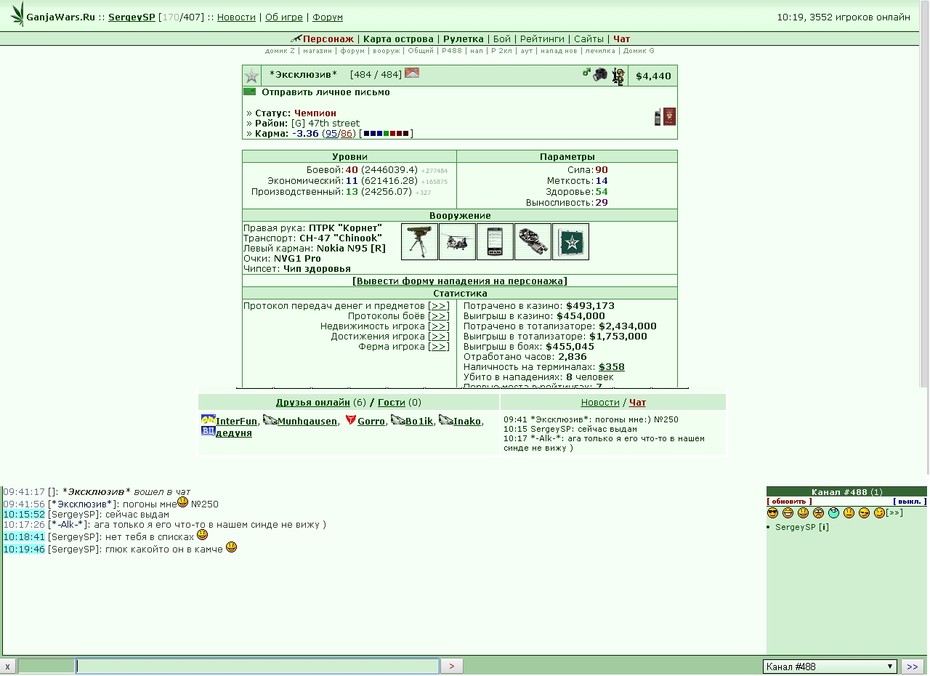Click the лечилка quick link
930x676 pixels.
pyautogui.click(x=600, y=51)
